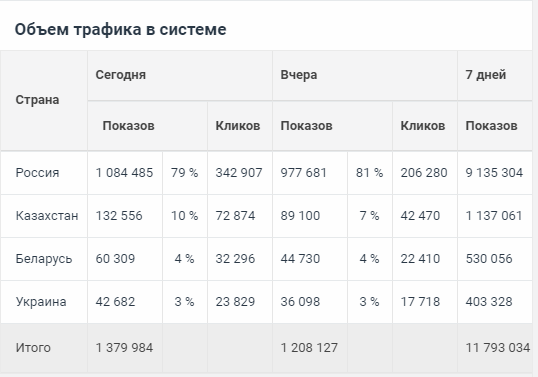The width and height of the screenshot is (538, 377).
Task: Click the Россия today impressions 1 084 485
Action: (x=124, y=173)
